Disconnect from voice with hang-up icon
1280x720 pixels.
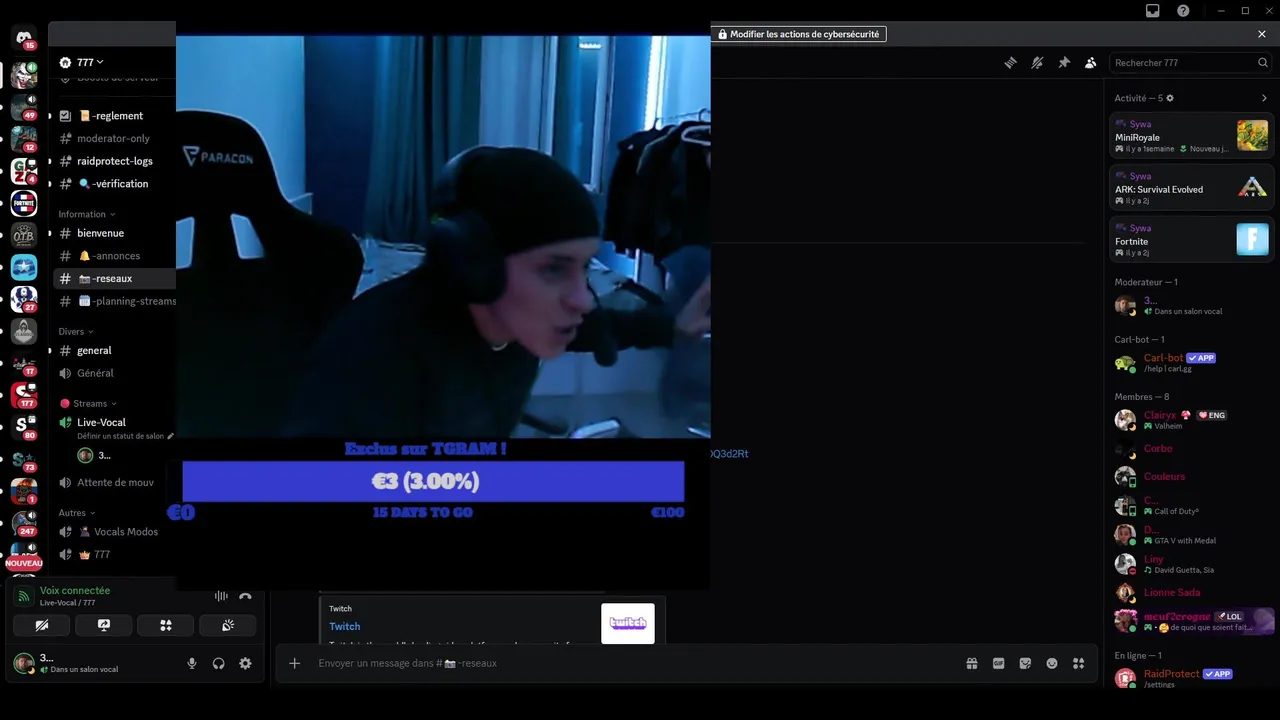coord(245,596)
